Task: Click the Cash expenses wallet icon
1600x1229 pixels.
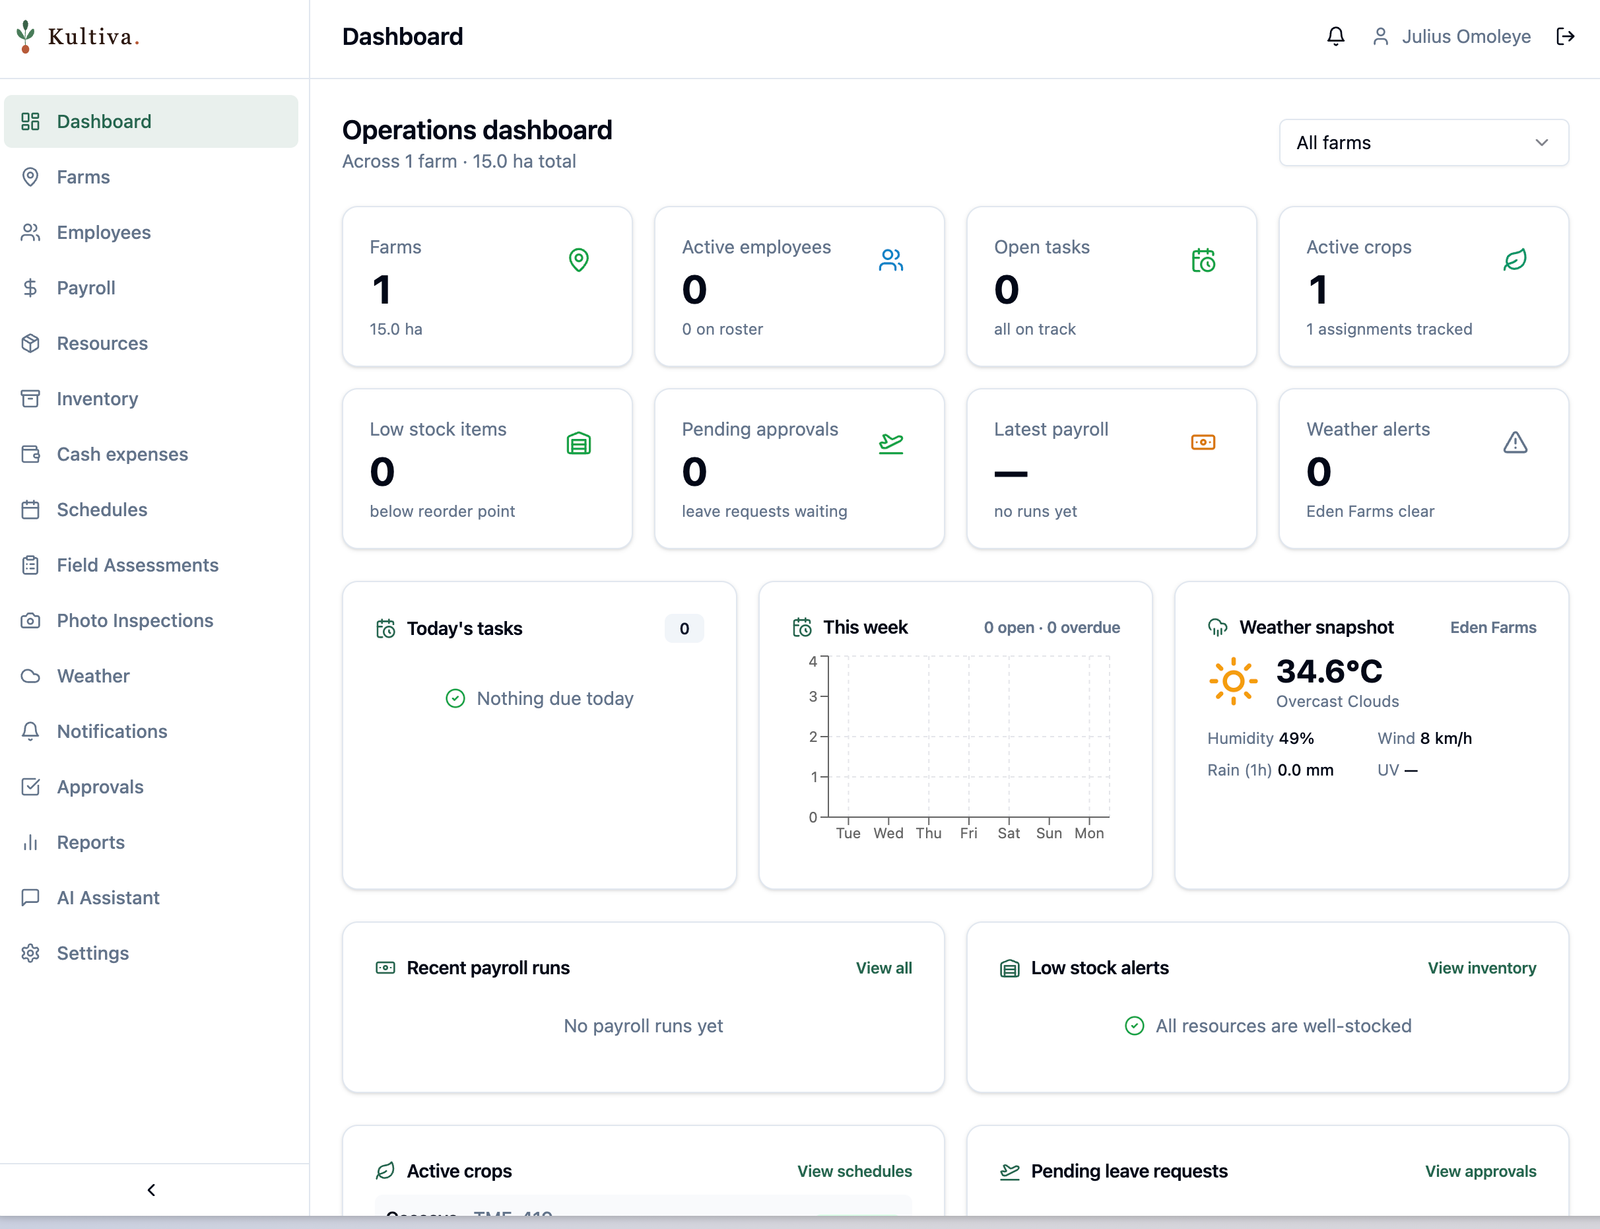Action: [x=31, y=455]
